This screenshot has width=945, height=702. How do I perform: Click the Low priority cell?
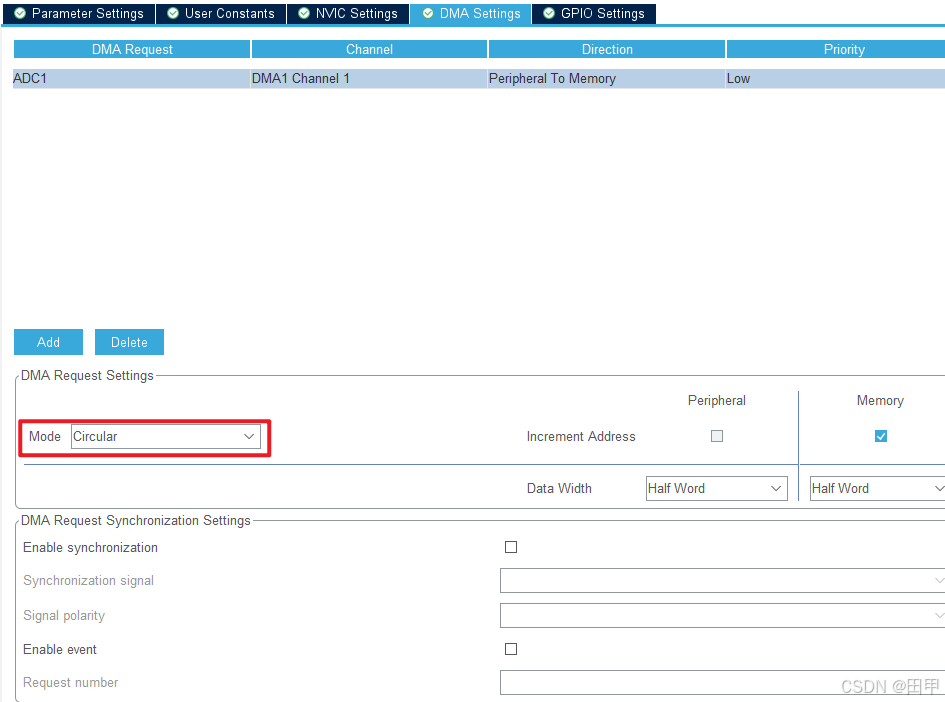[x=835, y=78]
